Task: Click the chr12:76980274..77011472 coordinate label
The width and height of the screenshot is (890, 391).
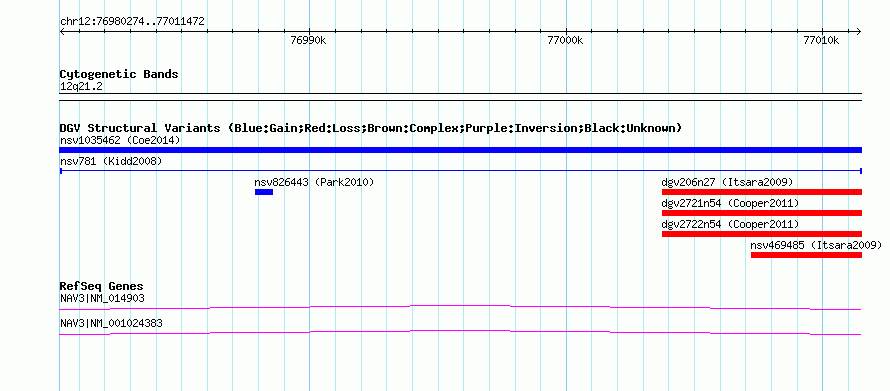Action: point(132,22)
